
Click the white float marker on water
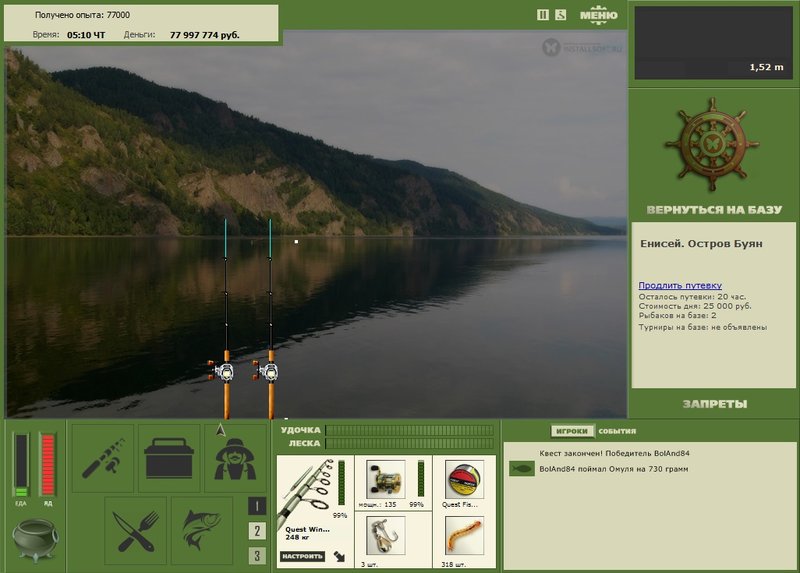(x=296, y=242)
